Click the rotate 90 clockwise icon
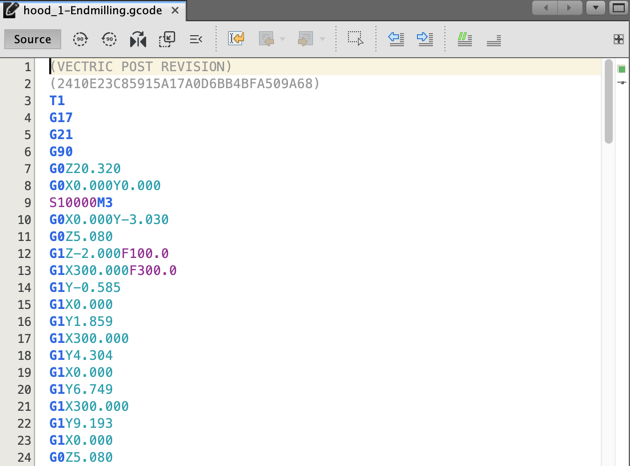This screenshot has height=466, width=630. point(81,39)
